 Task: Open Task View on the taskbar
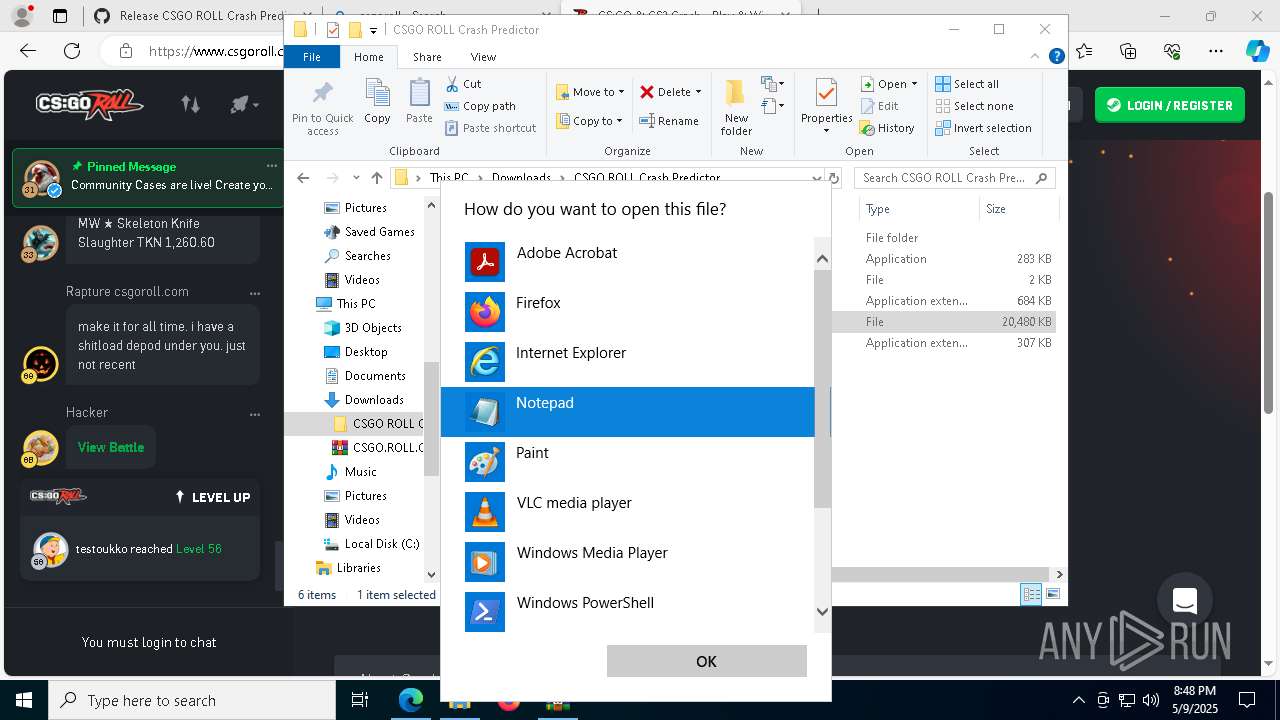pyautogui.click(x=360, y=700)
